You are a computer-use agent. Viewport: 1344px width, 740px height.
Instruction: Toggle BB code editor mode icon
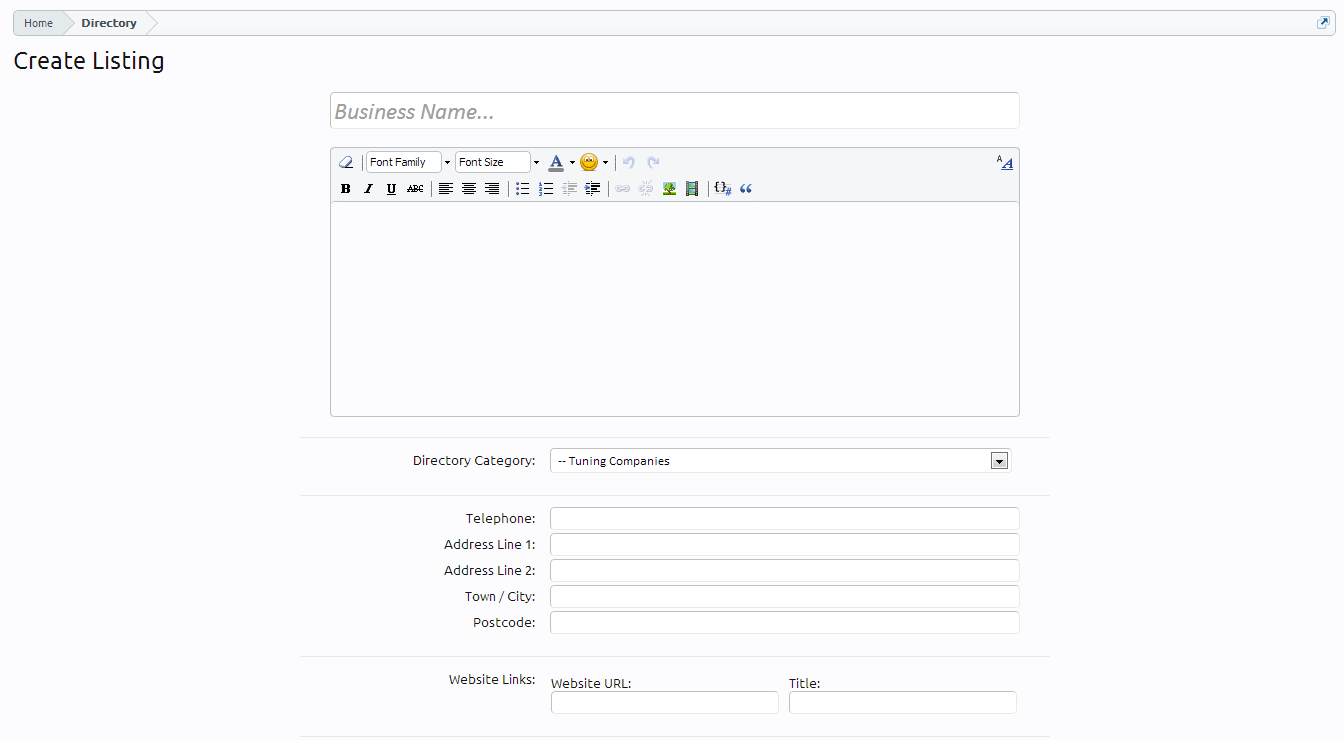[1005, 162]
